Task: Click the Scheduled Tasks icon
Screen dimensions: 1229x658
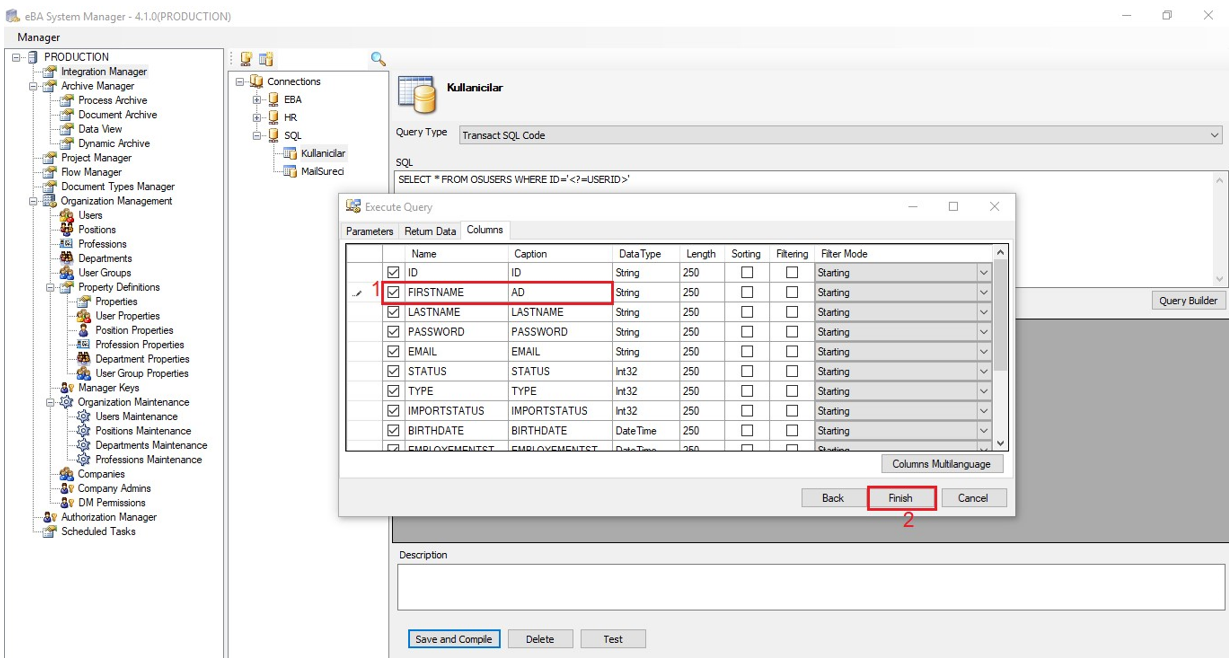Action: pos(49,532)
